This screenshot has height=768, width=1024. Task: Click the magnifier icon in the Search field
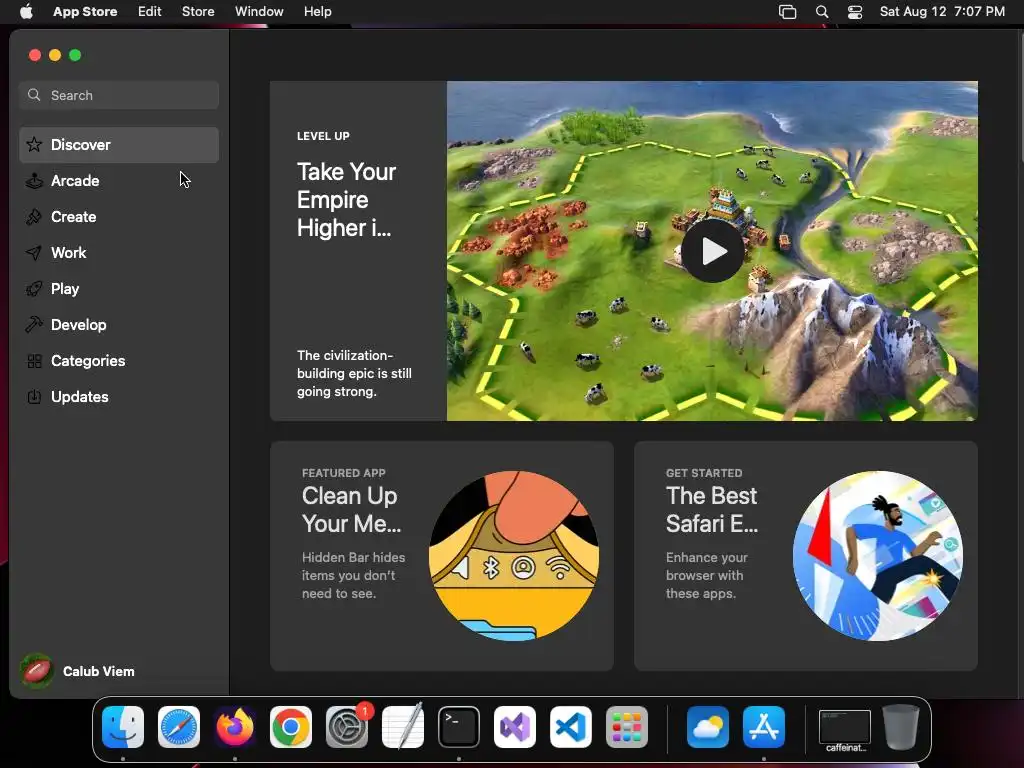pyautogui.click(x=34, y=95)
